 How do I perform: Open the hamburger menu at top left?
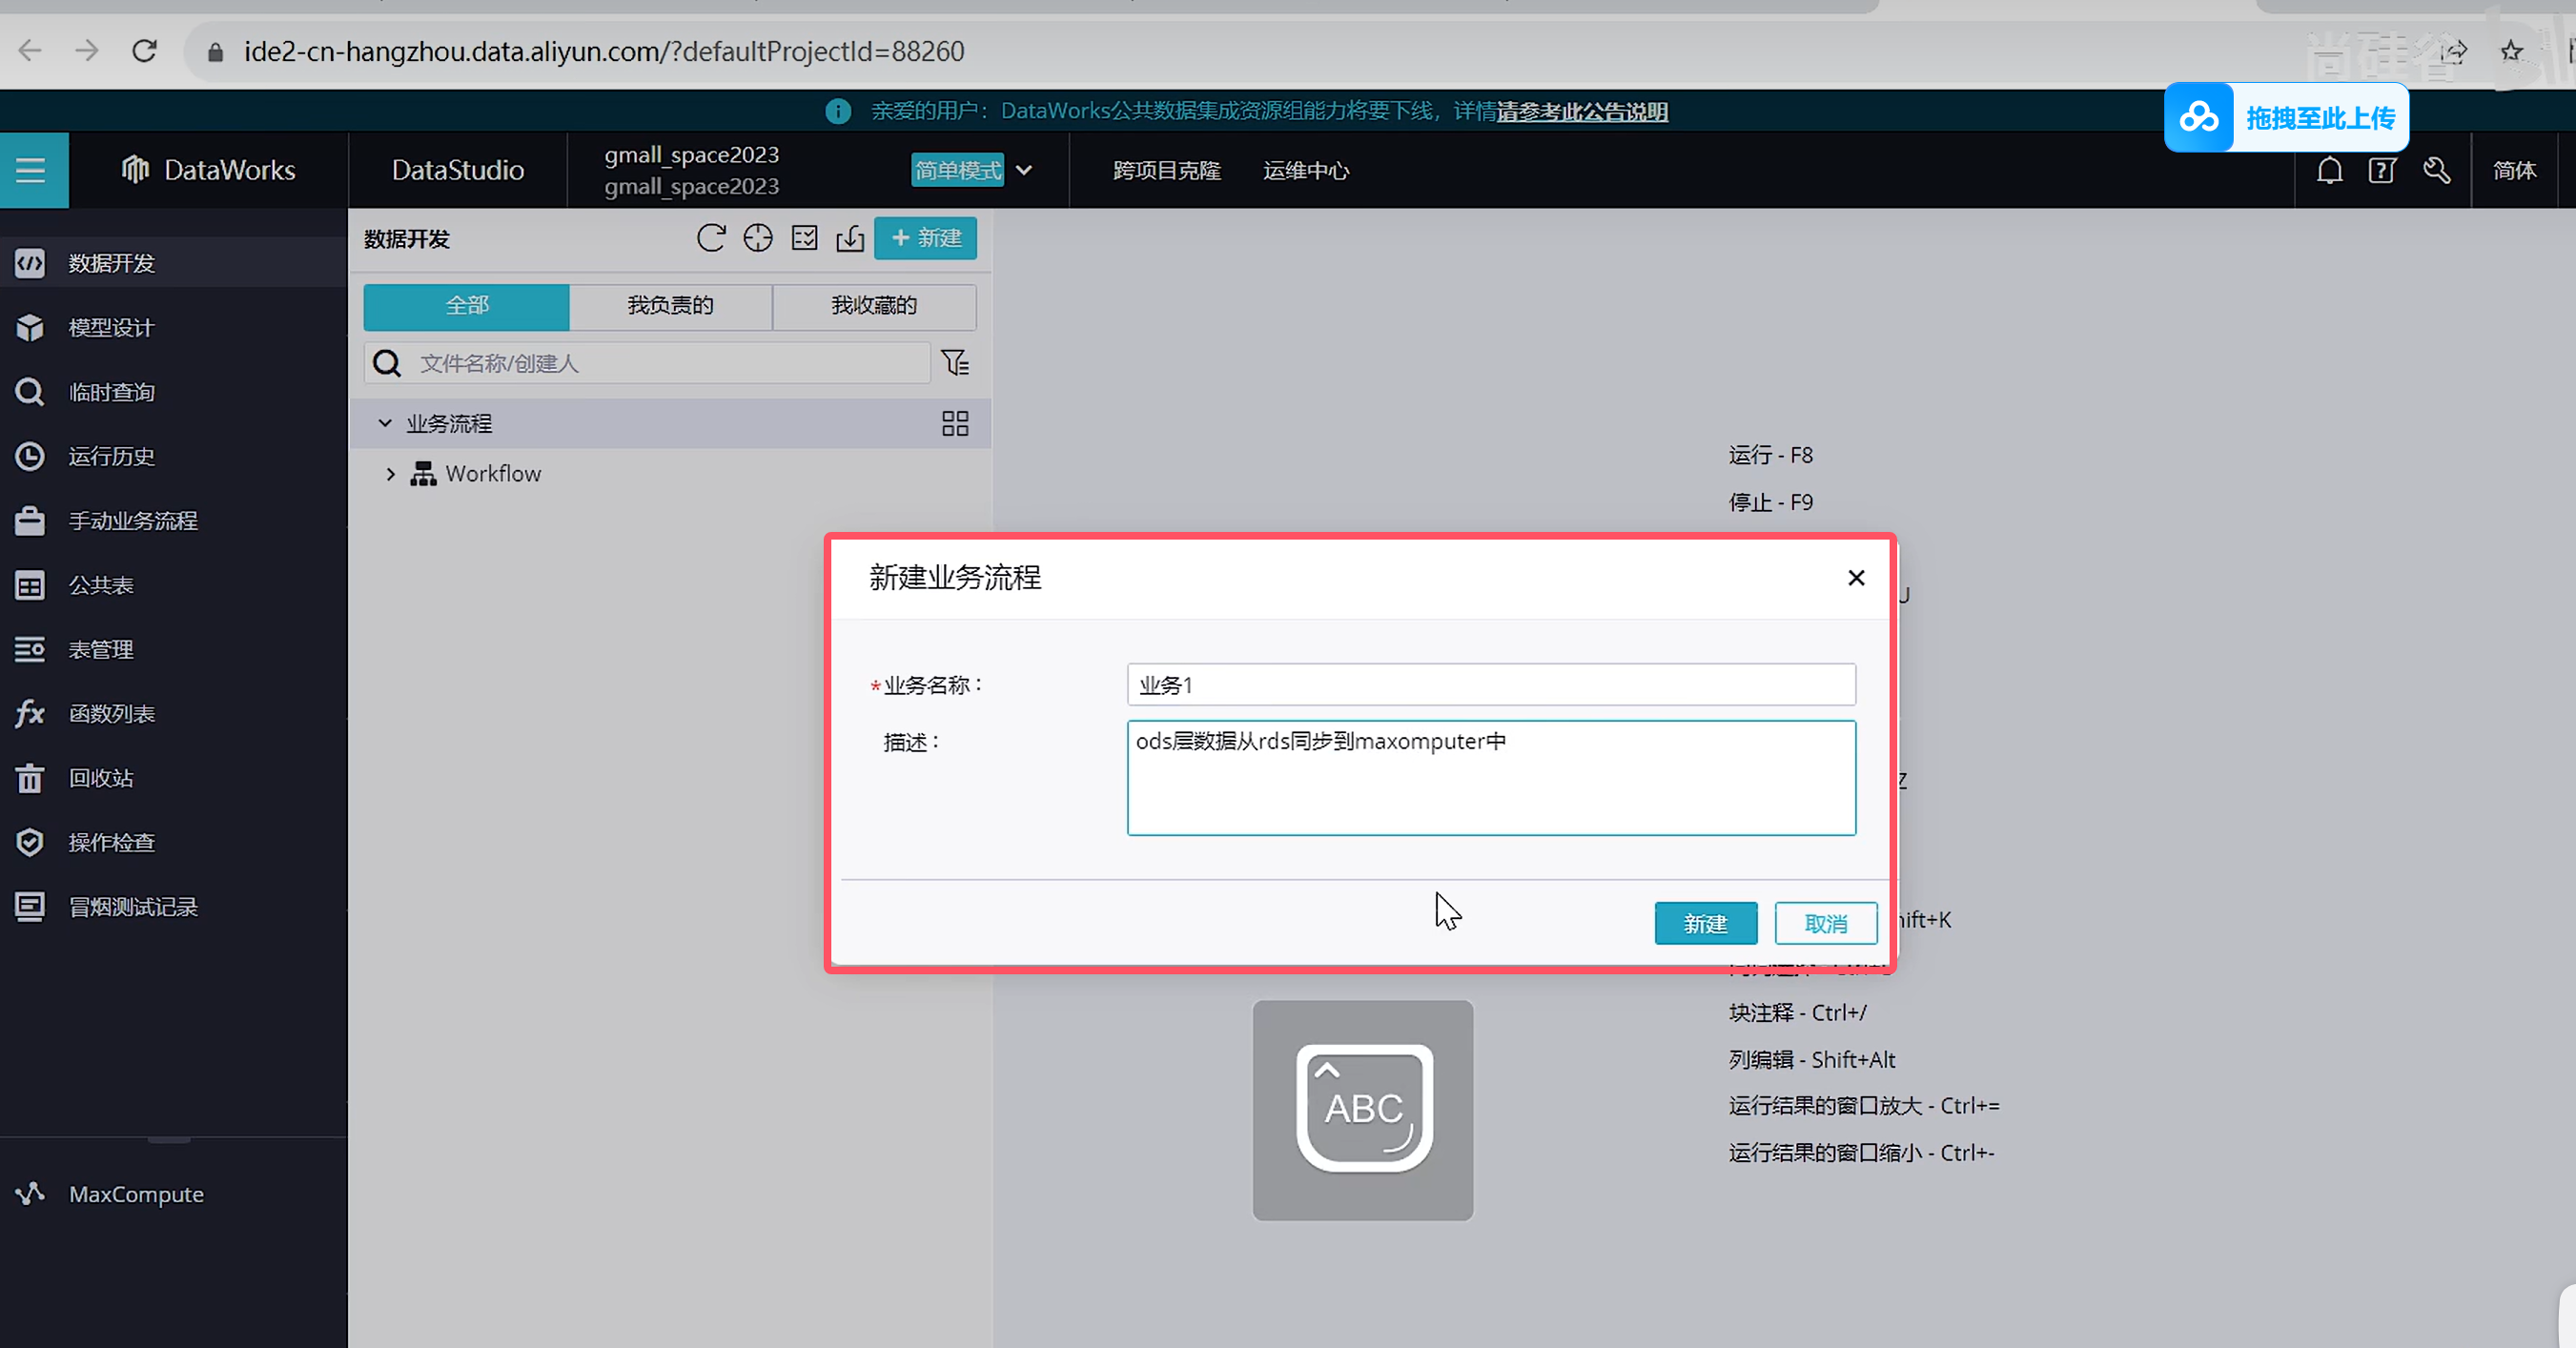31,170
